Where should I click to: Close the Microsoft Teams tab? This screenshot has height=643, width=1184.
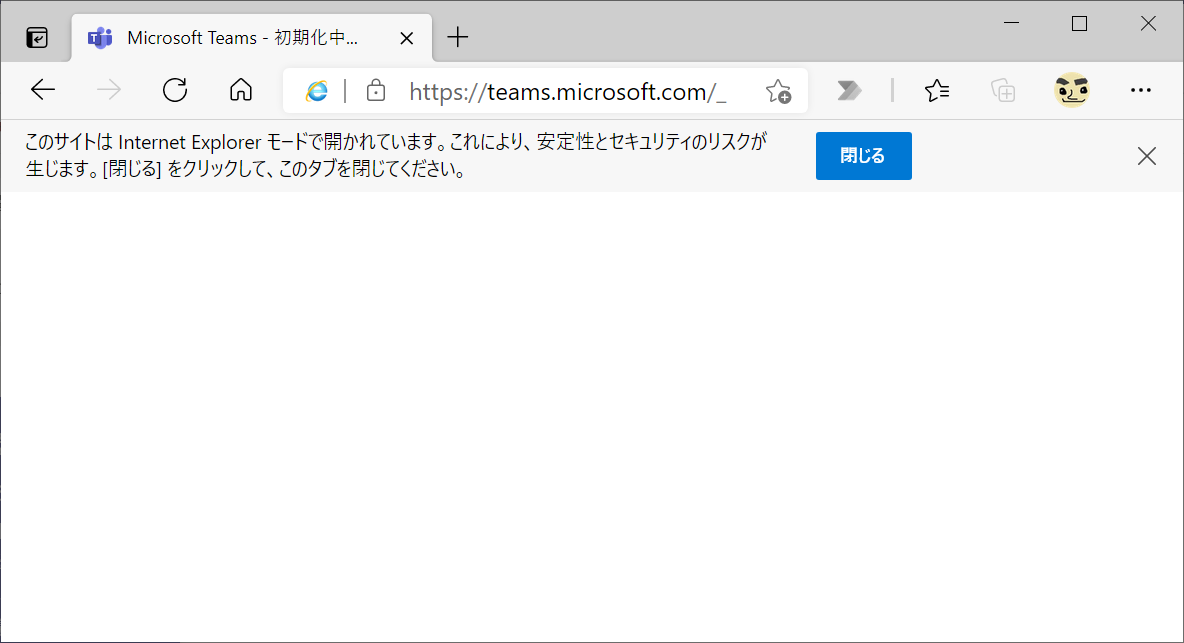click(x=406, y=38)
